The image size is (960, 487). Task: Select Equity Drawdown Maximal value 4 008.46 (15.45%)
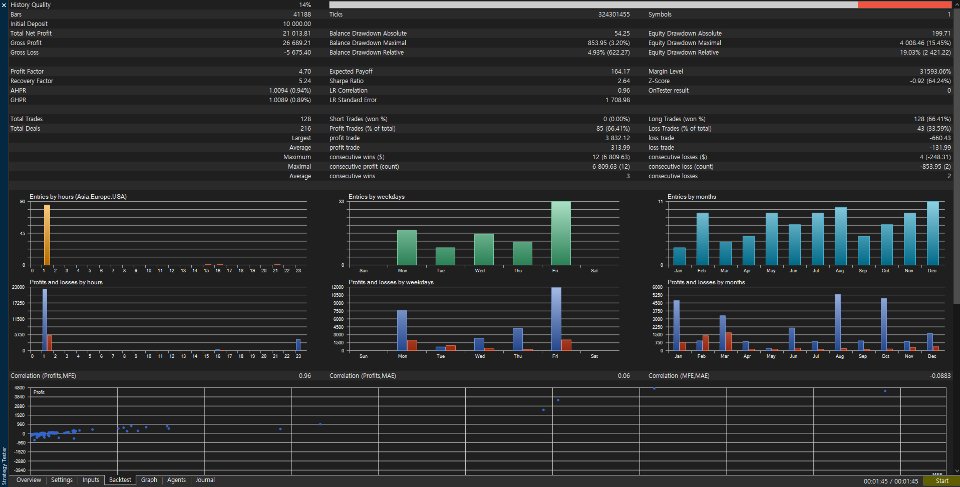[925, 43]
